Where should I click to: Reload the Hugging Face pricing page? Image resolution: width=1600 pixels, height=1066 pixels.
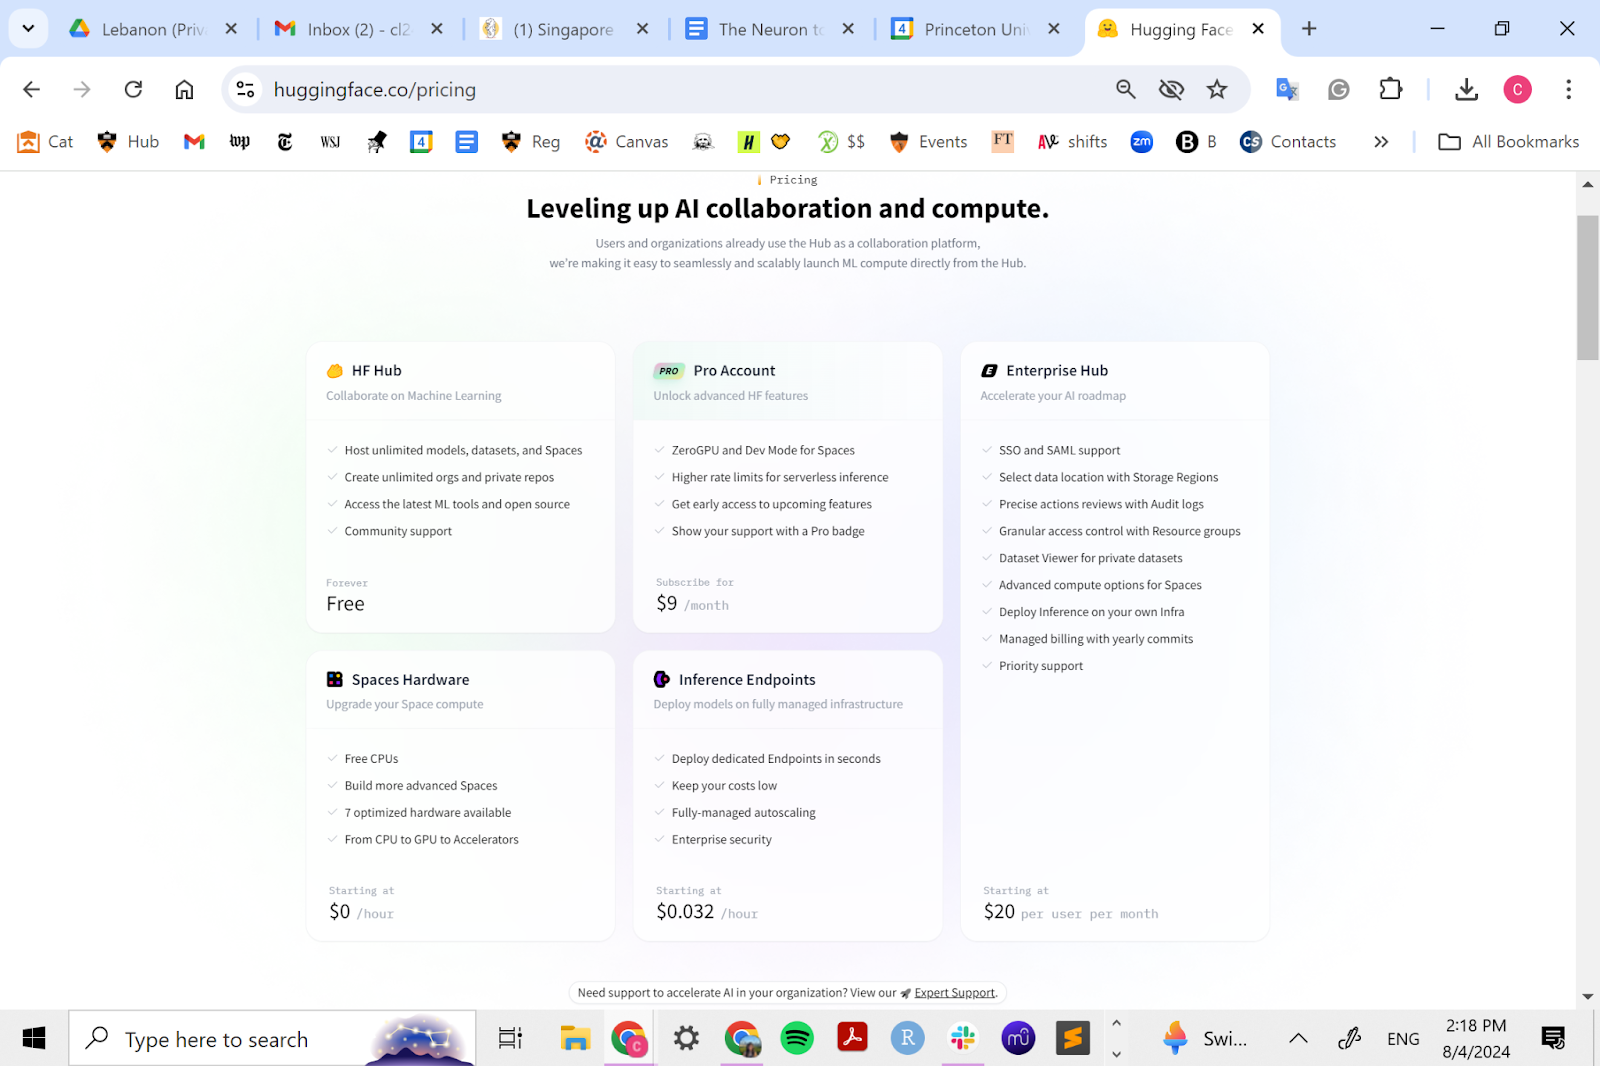[133, 90]
